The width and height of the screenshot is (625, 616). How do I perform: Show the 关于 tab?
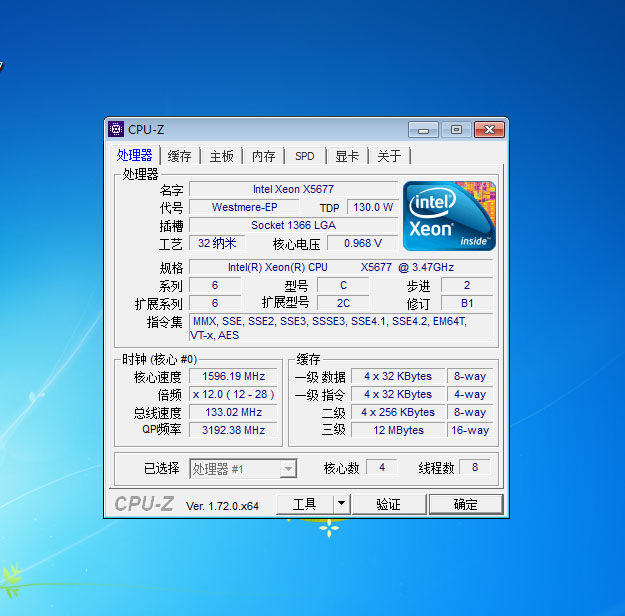389,156
